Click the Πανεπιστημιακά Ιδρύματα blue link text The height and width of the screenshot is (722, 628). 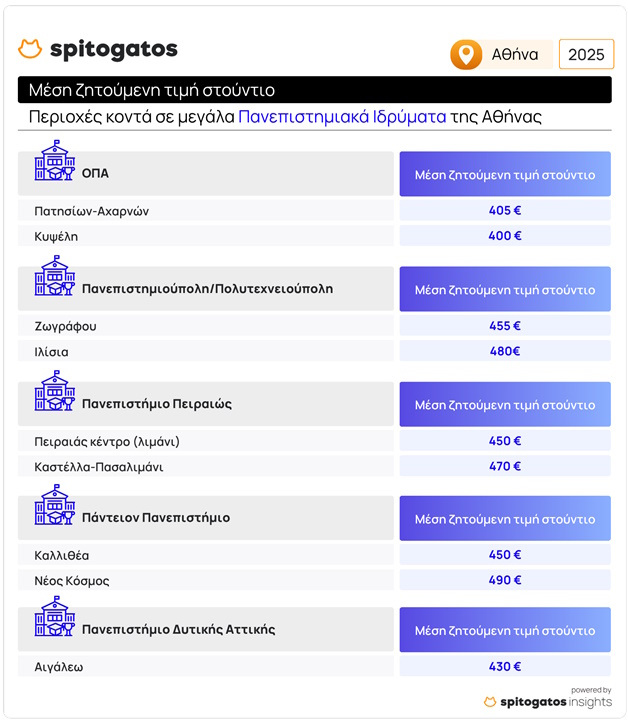pos(342,117)
